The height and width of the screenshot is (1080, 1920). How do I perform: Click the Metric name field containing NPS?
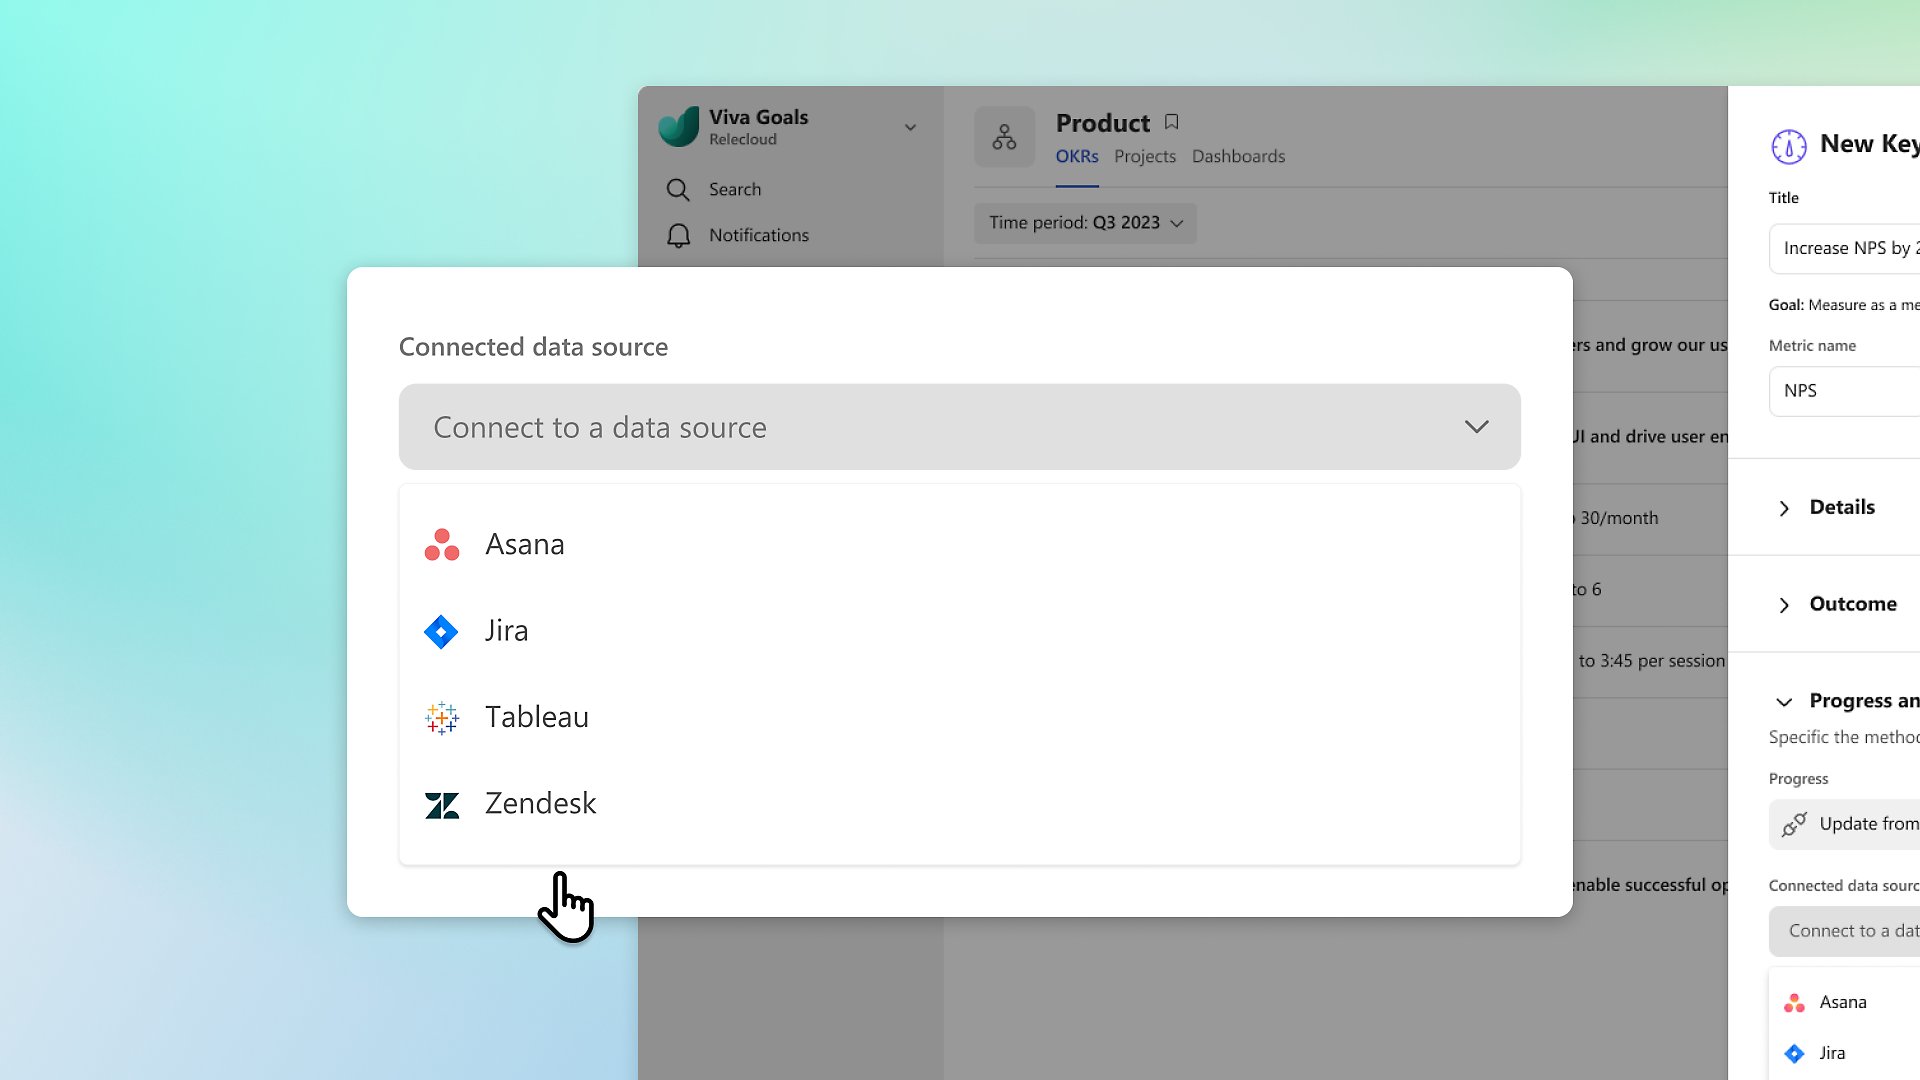click(x=1844, y=391)
